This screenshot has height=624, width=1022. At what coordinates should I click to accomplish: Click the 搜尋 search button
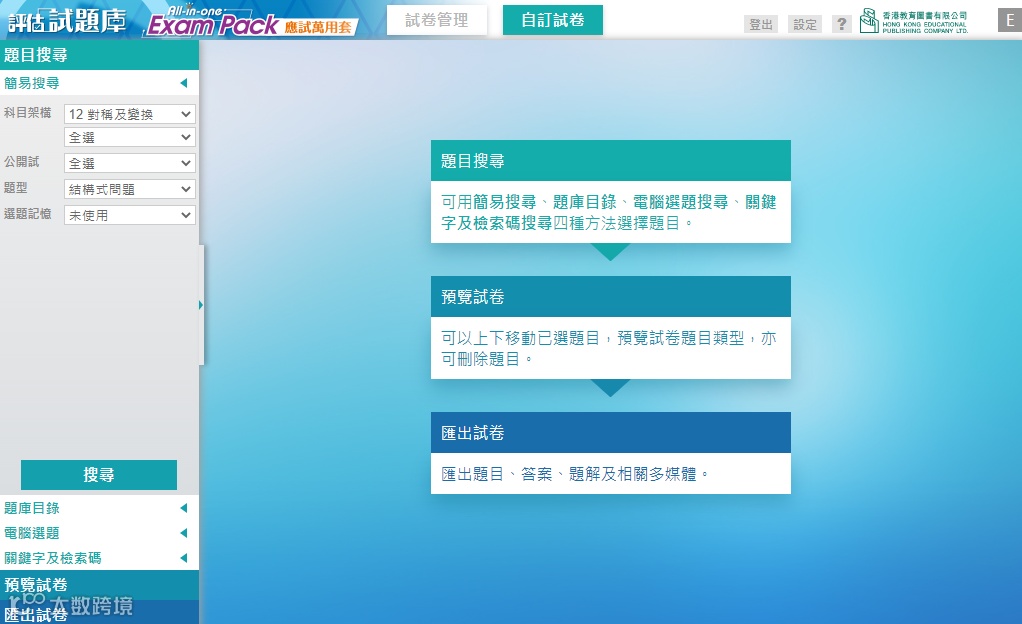[98, 475]
